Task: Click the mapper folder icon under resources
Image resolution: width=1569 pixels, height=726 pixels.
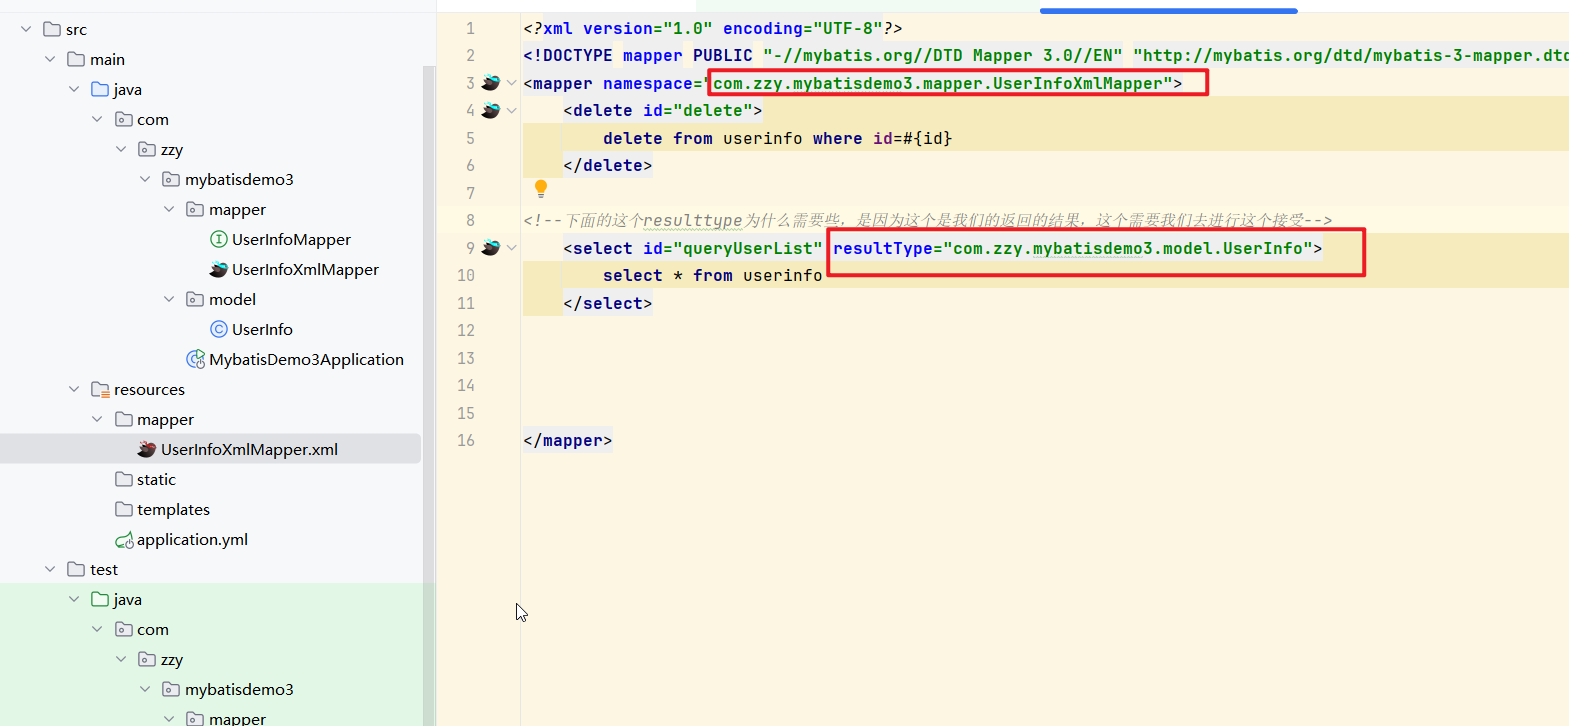Action: 124,419
